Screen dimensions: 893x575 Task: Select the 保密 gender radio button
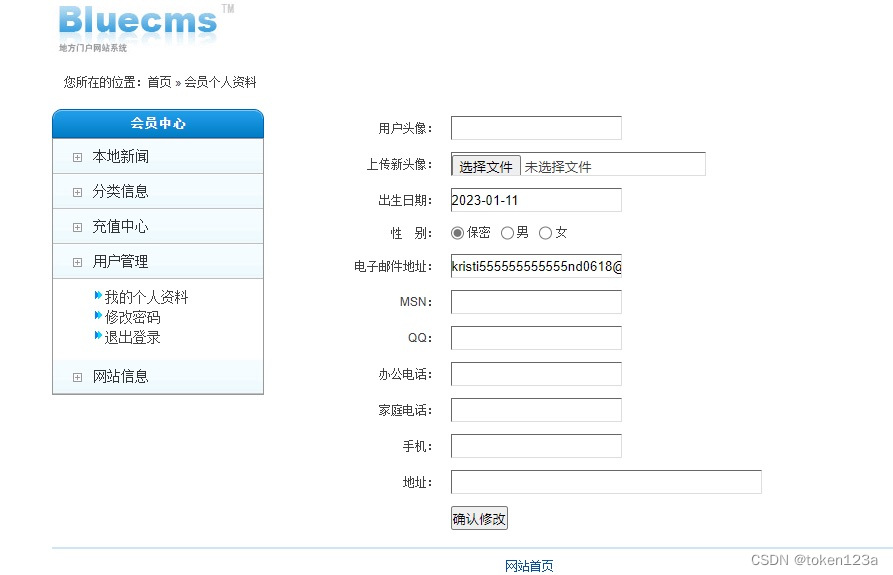tap(457, 233)
